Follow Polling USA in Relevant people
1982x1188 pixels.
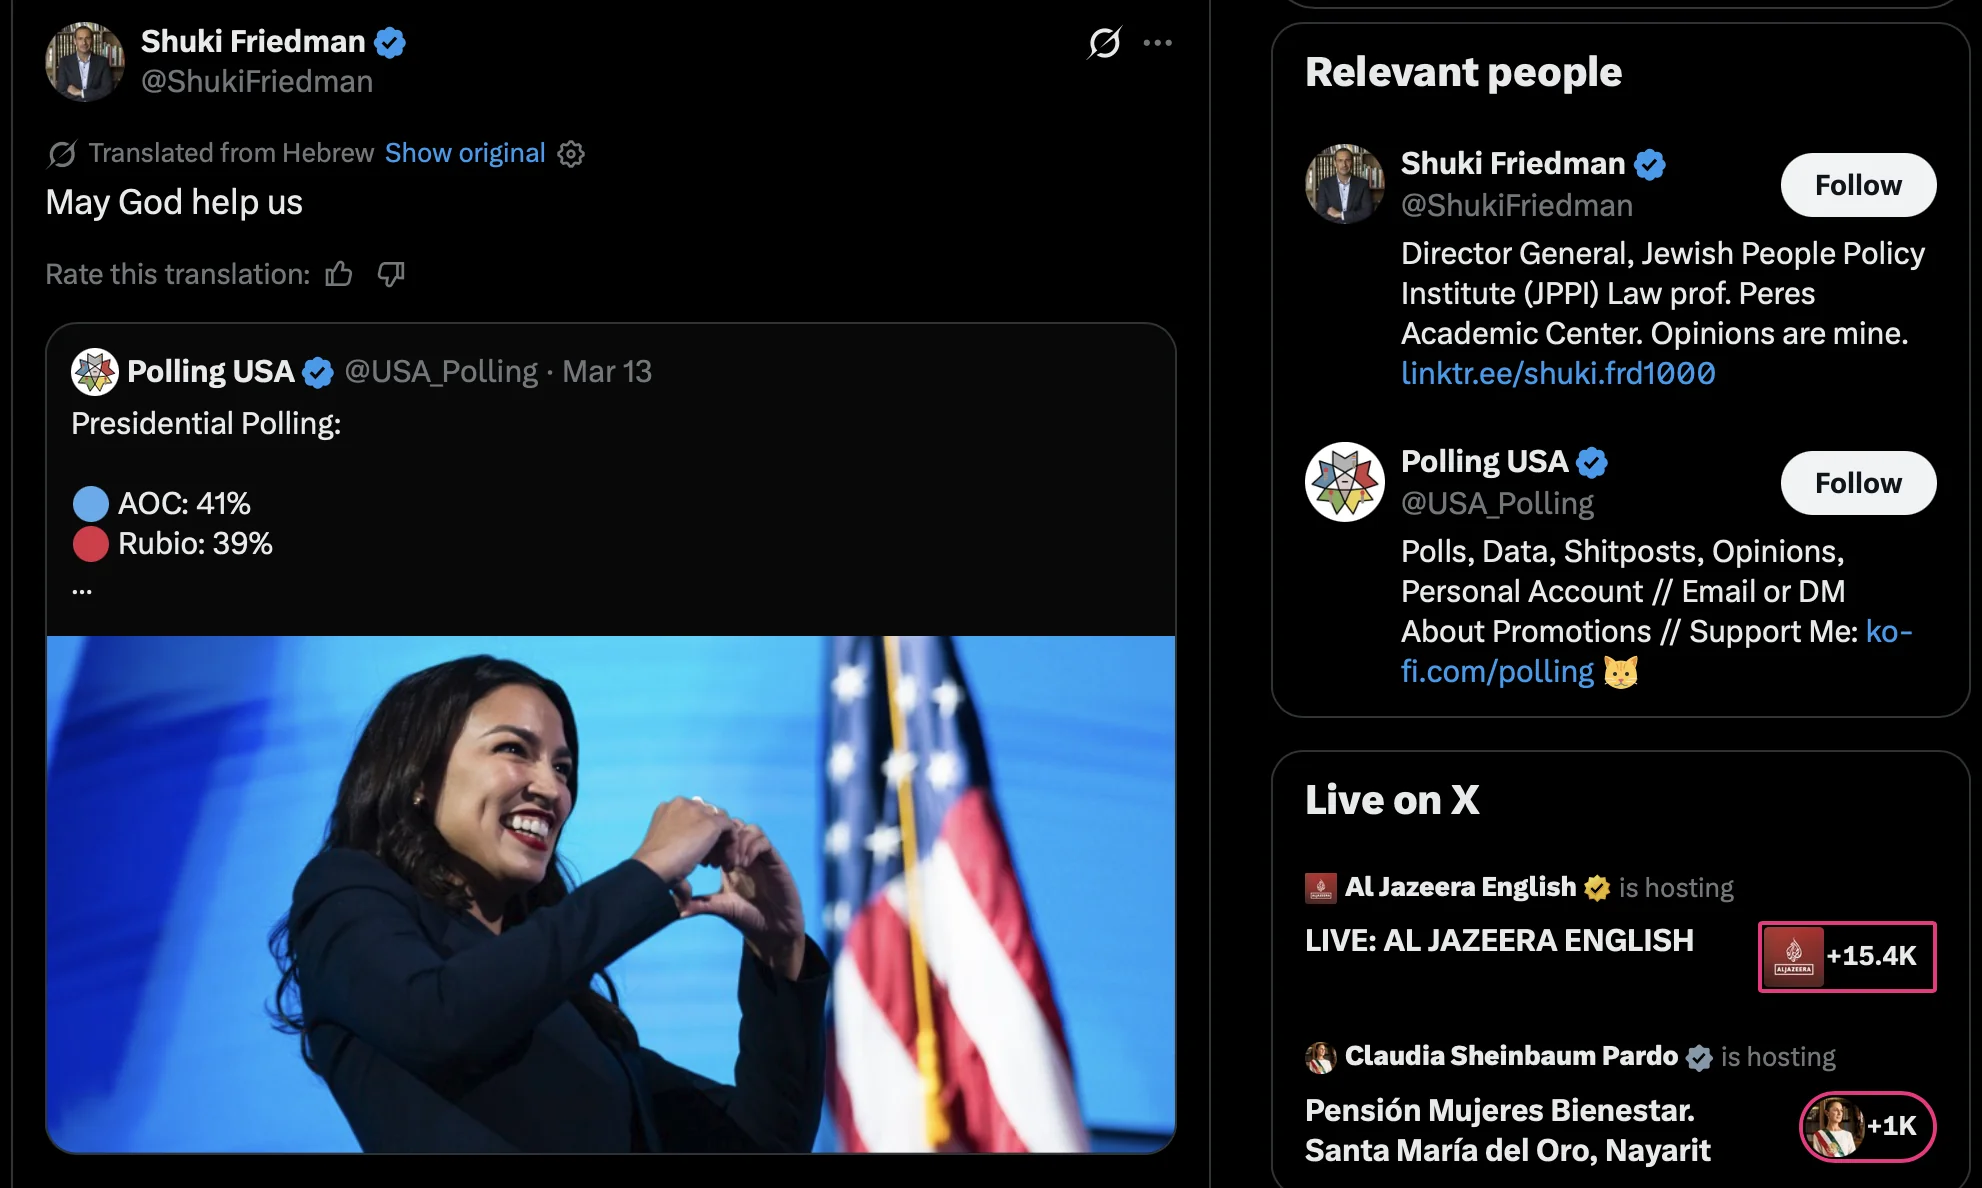(x=1857, y=483)
